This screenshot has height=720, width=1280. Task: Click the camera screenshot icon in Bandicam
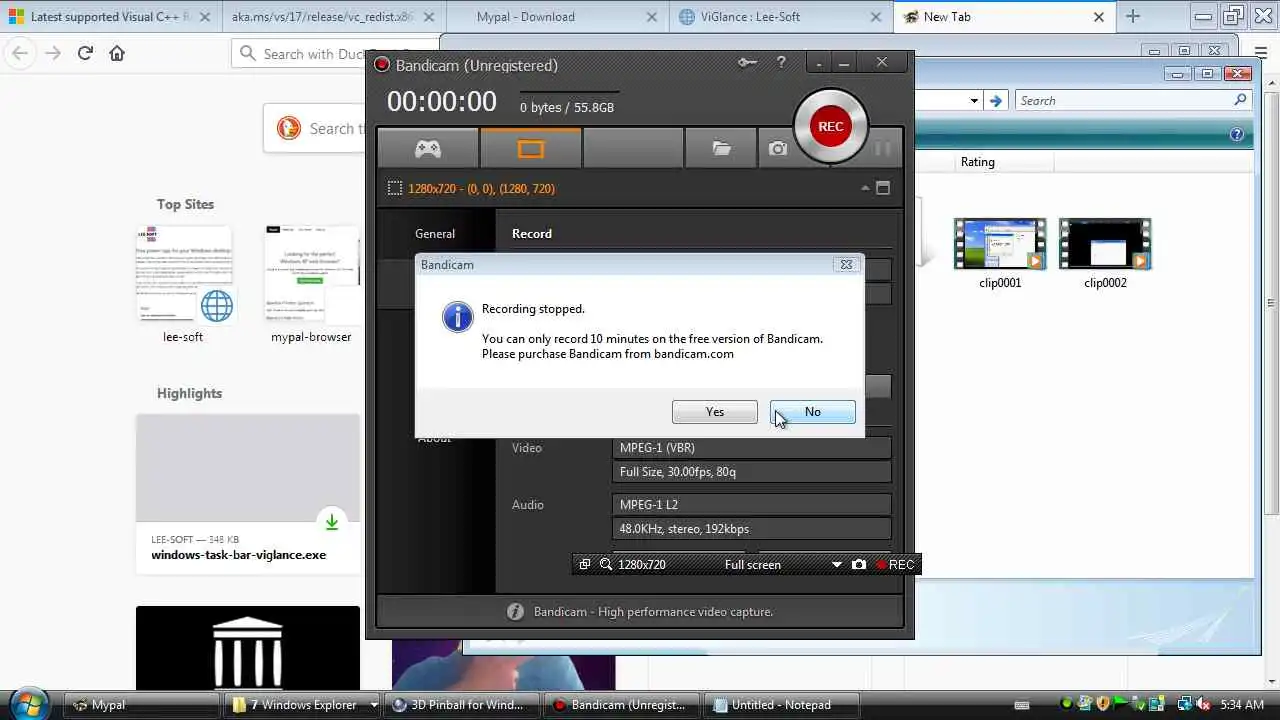point(778,149)
